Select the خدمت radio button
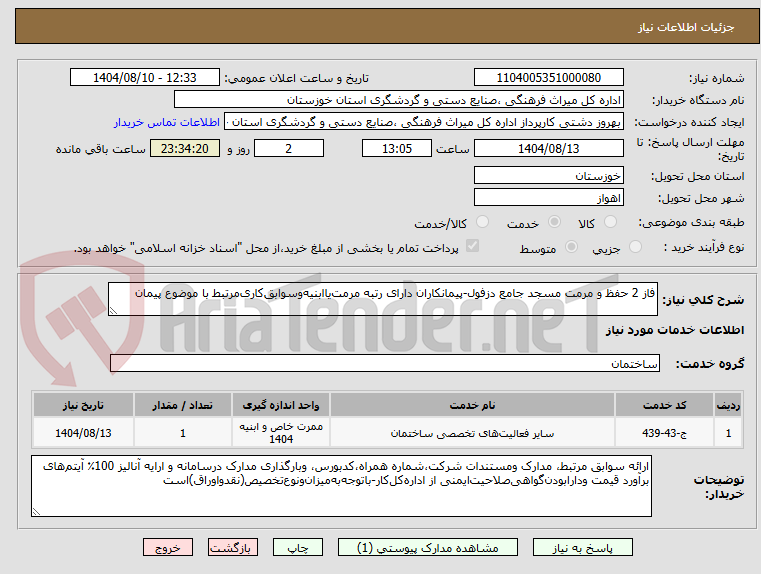Image resolution: width=761 pixels, height=574 pixels. coord(554,222)
